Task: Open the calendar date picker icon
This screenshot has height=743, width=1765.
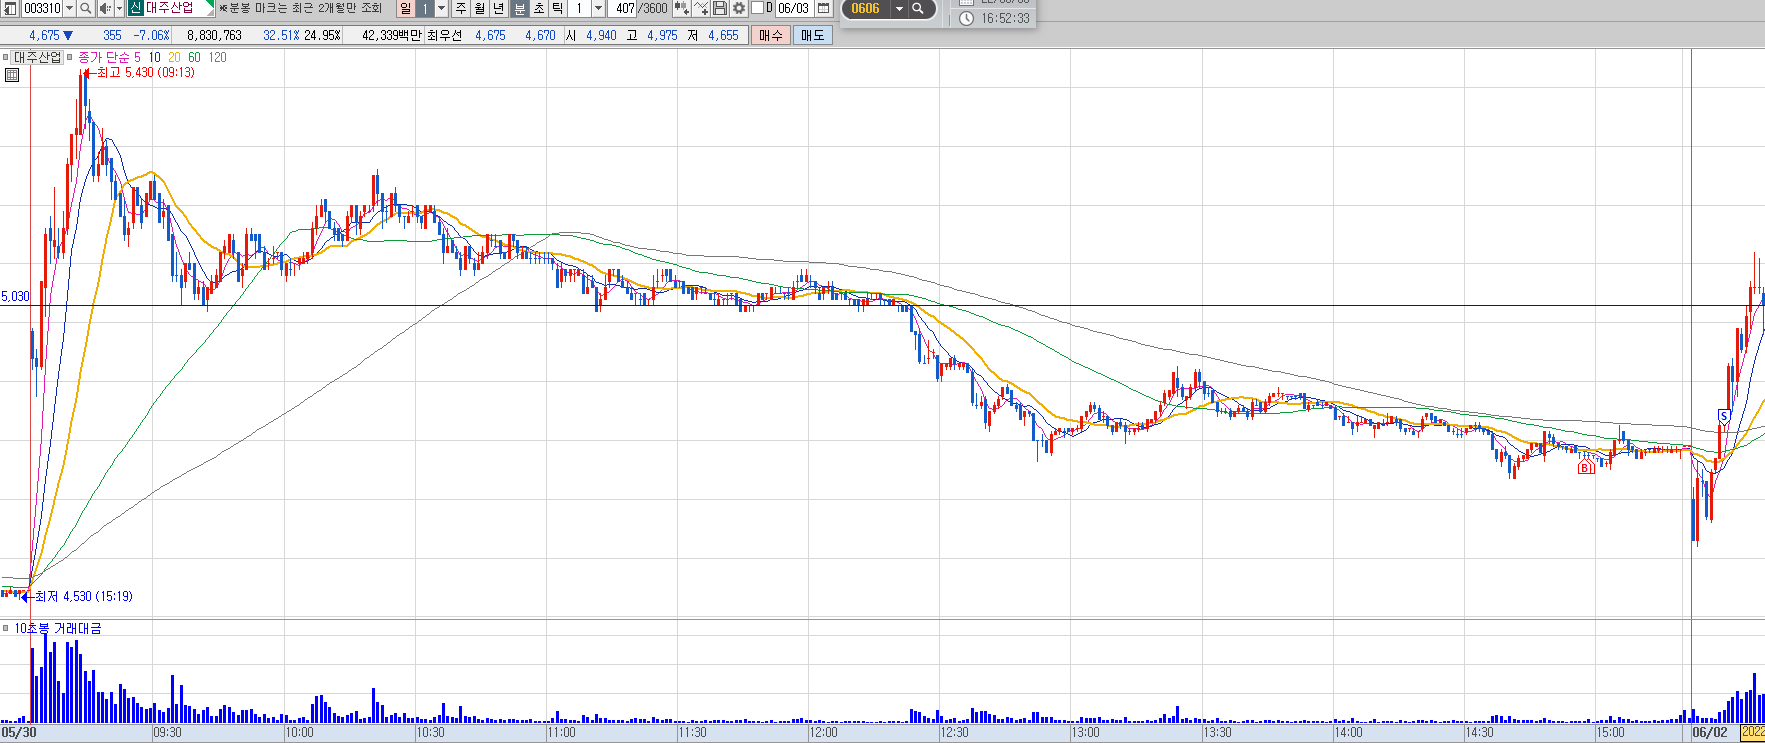Action: (x=824, y=8)
